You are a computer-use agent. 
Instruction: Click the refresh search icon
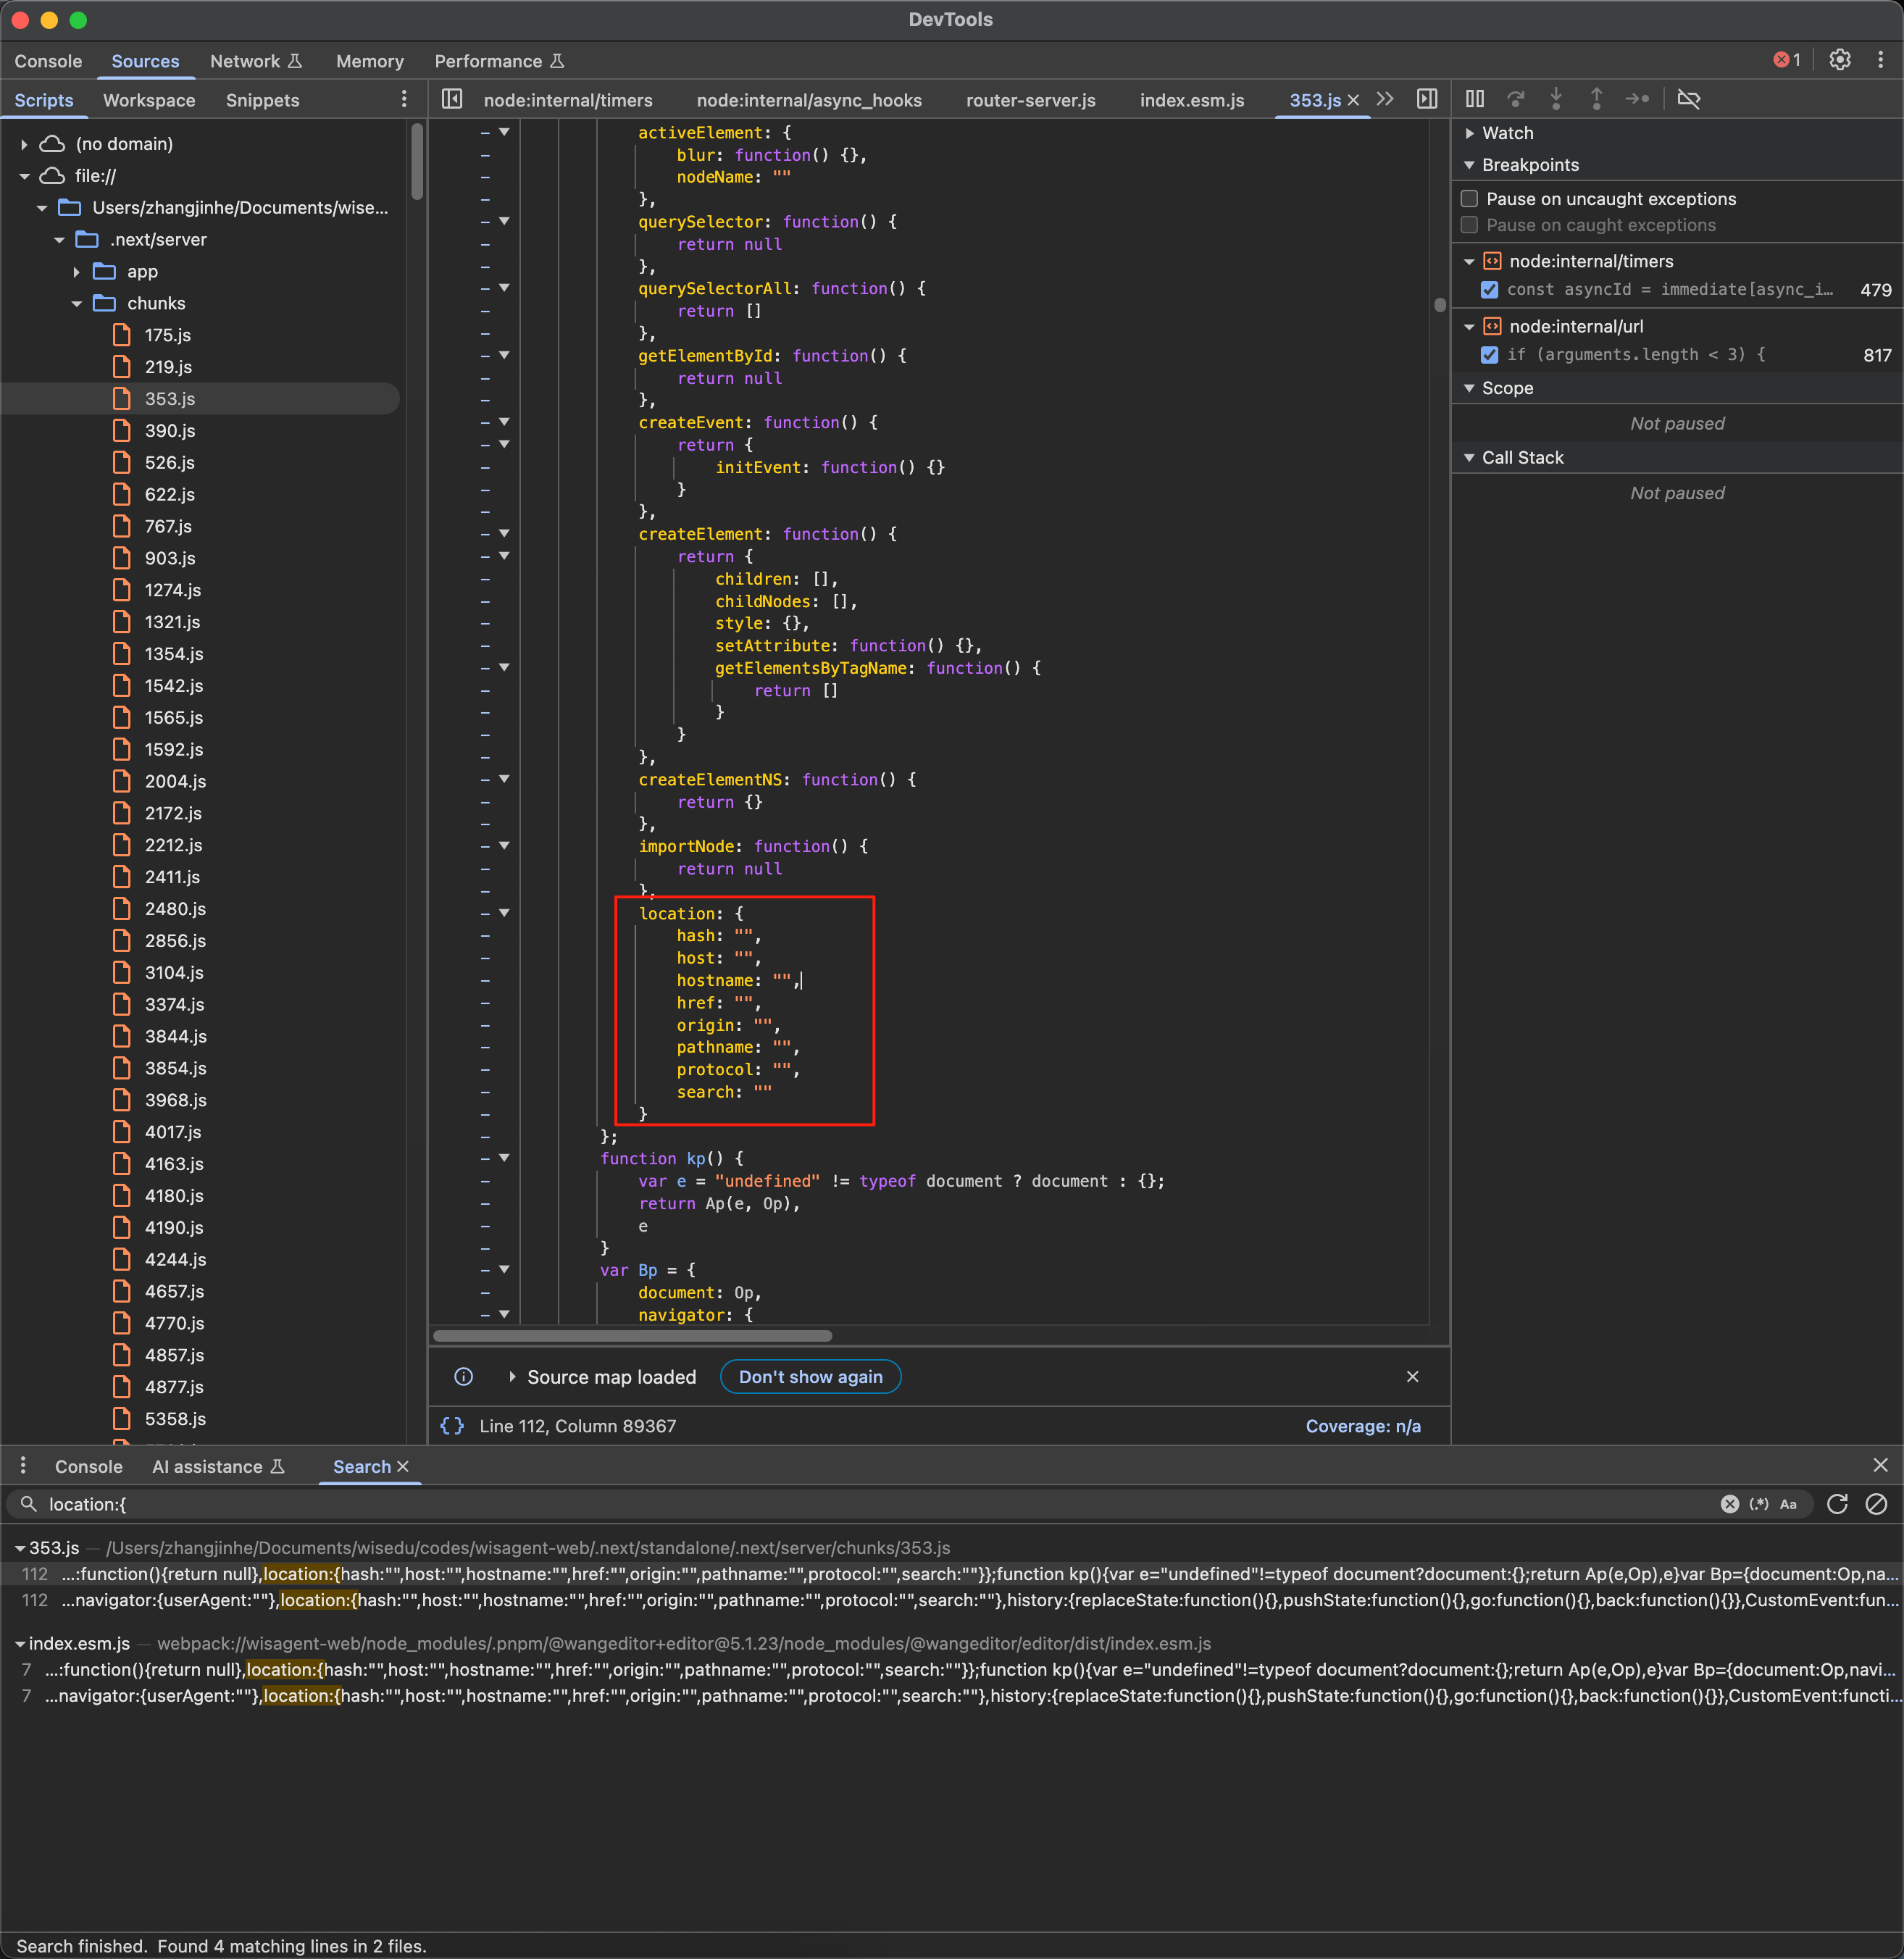pyautogui.click(x=1837, y=1504)
